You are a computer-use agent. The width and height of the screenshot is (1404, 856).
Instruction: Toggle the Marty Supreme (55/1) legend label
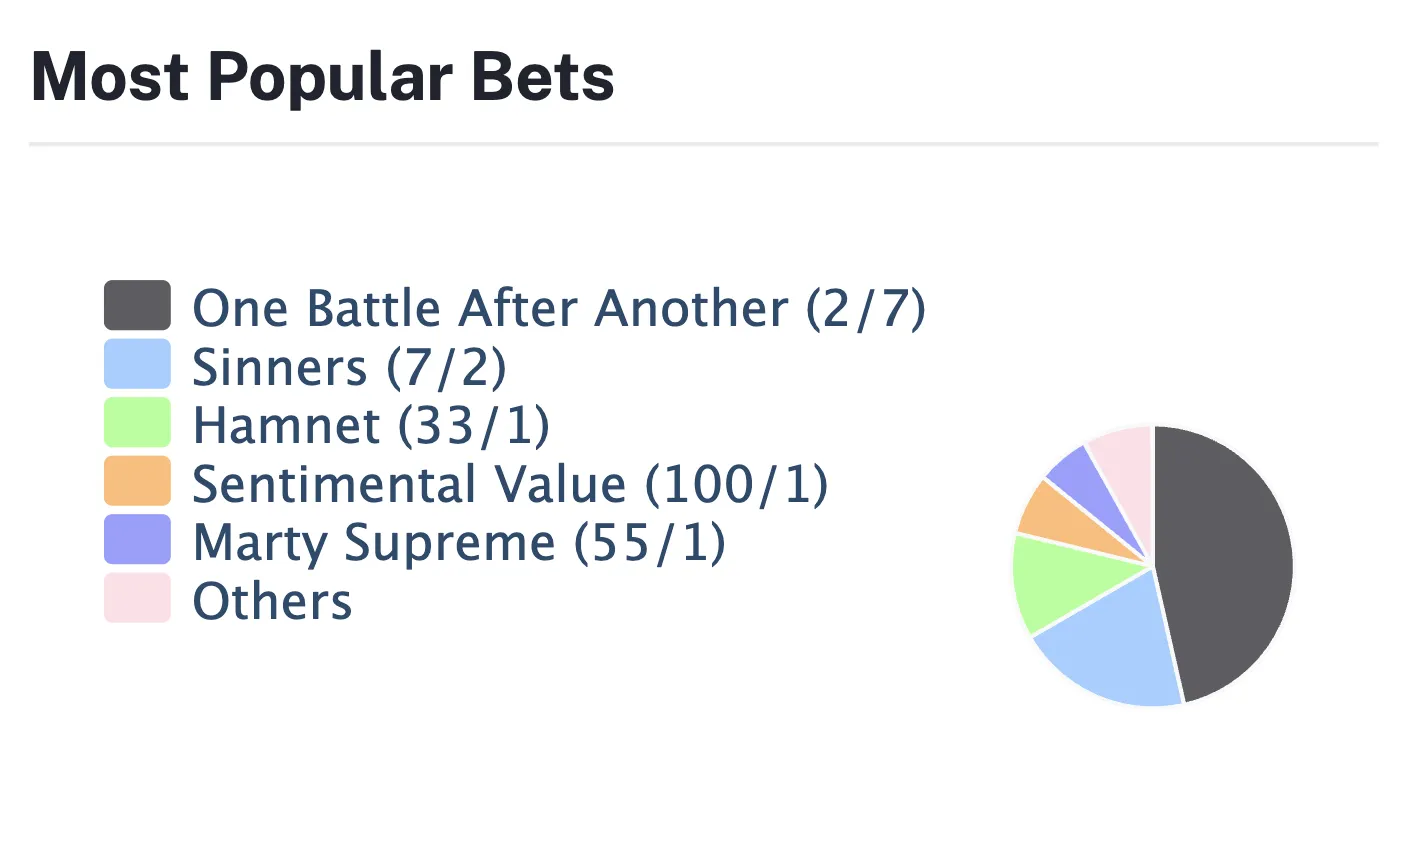point(458,542)
